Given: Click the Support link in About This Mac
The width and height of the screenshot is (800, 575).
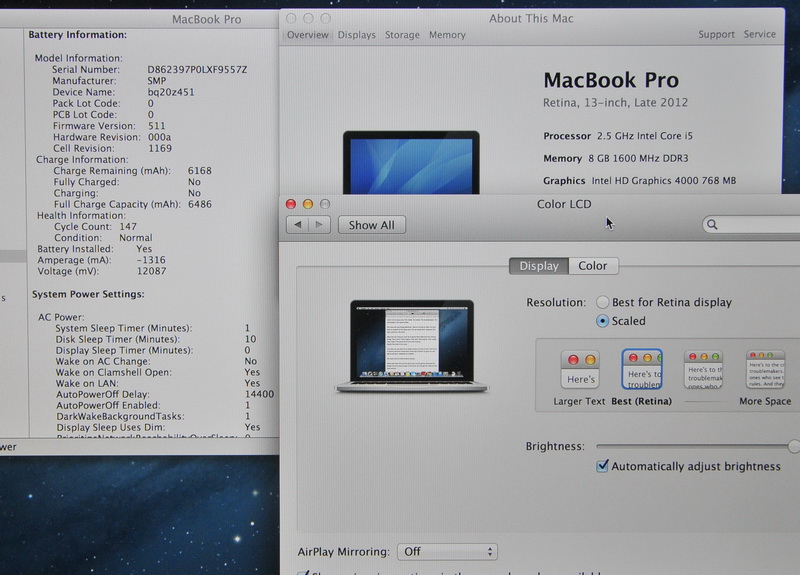Looking at the screenshot, I should 716,34.
